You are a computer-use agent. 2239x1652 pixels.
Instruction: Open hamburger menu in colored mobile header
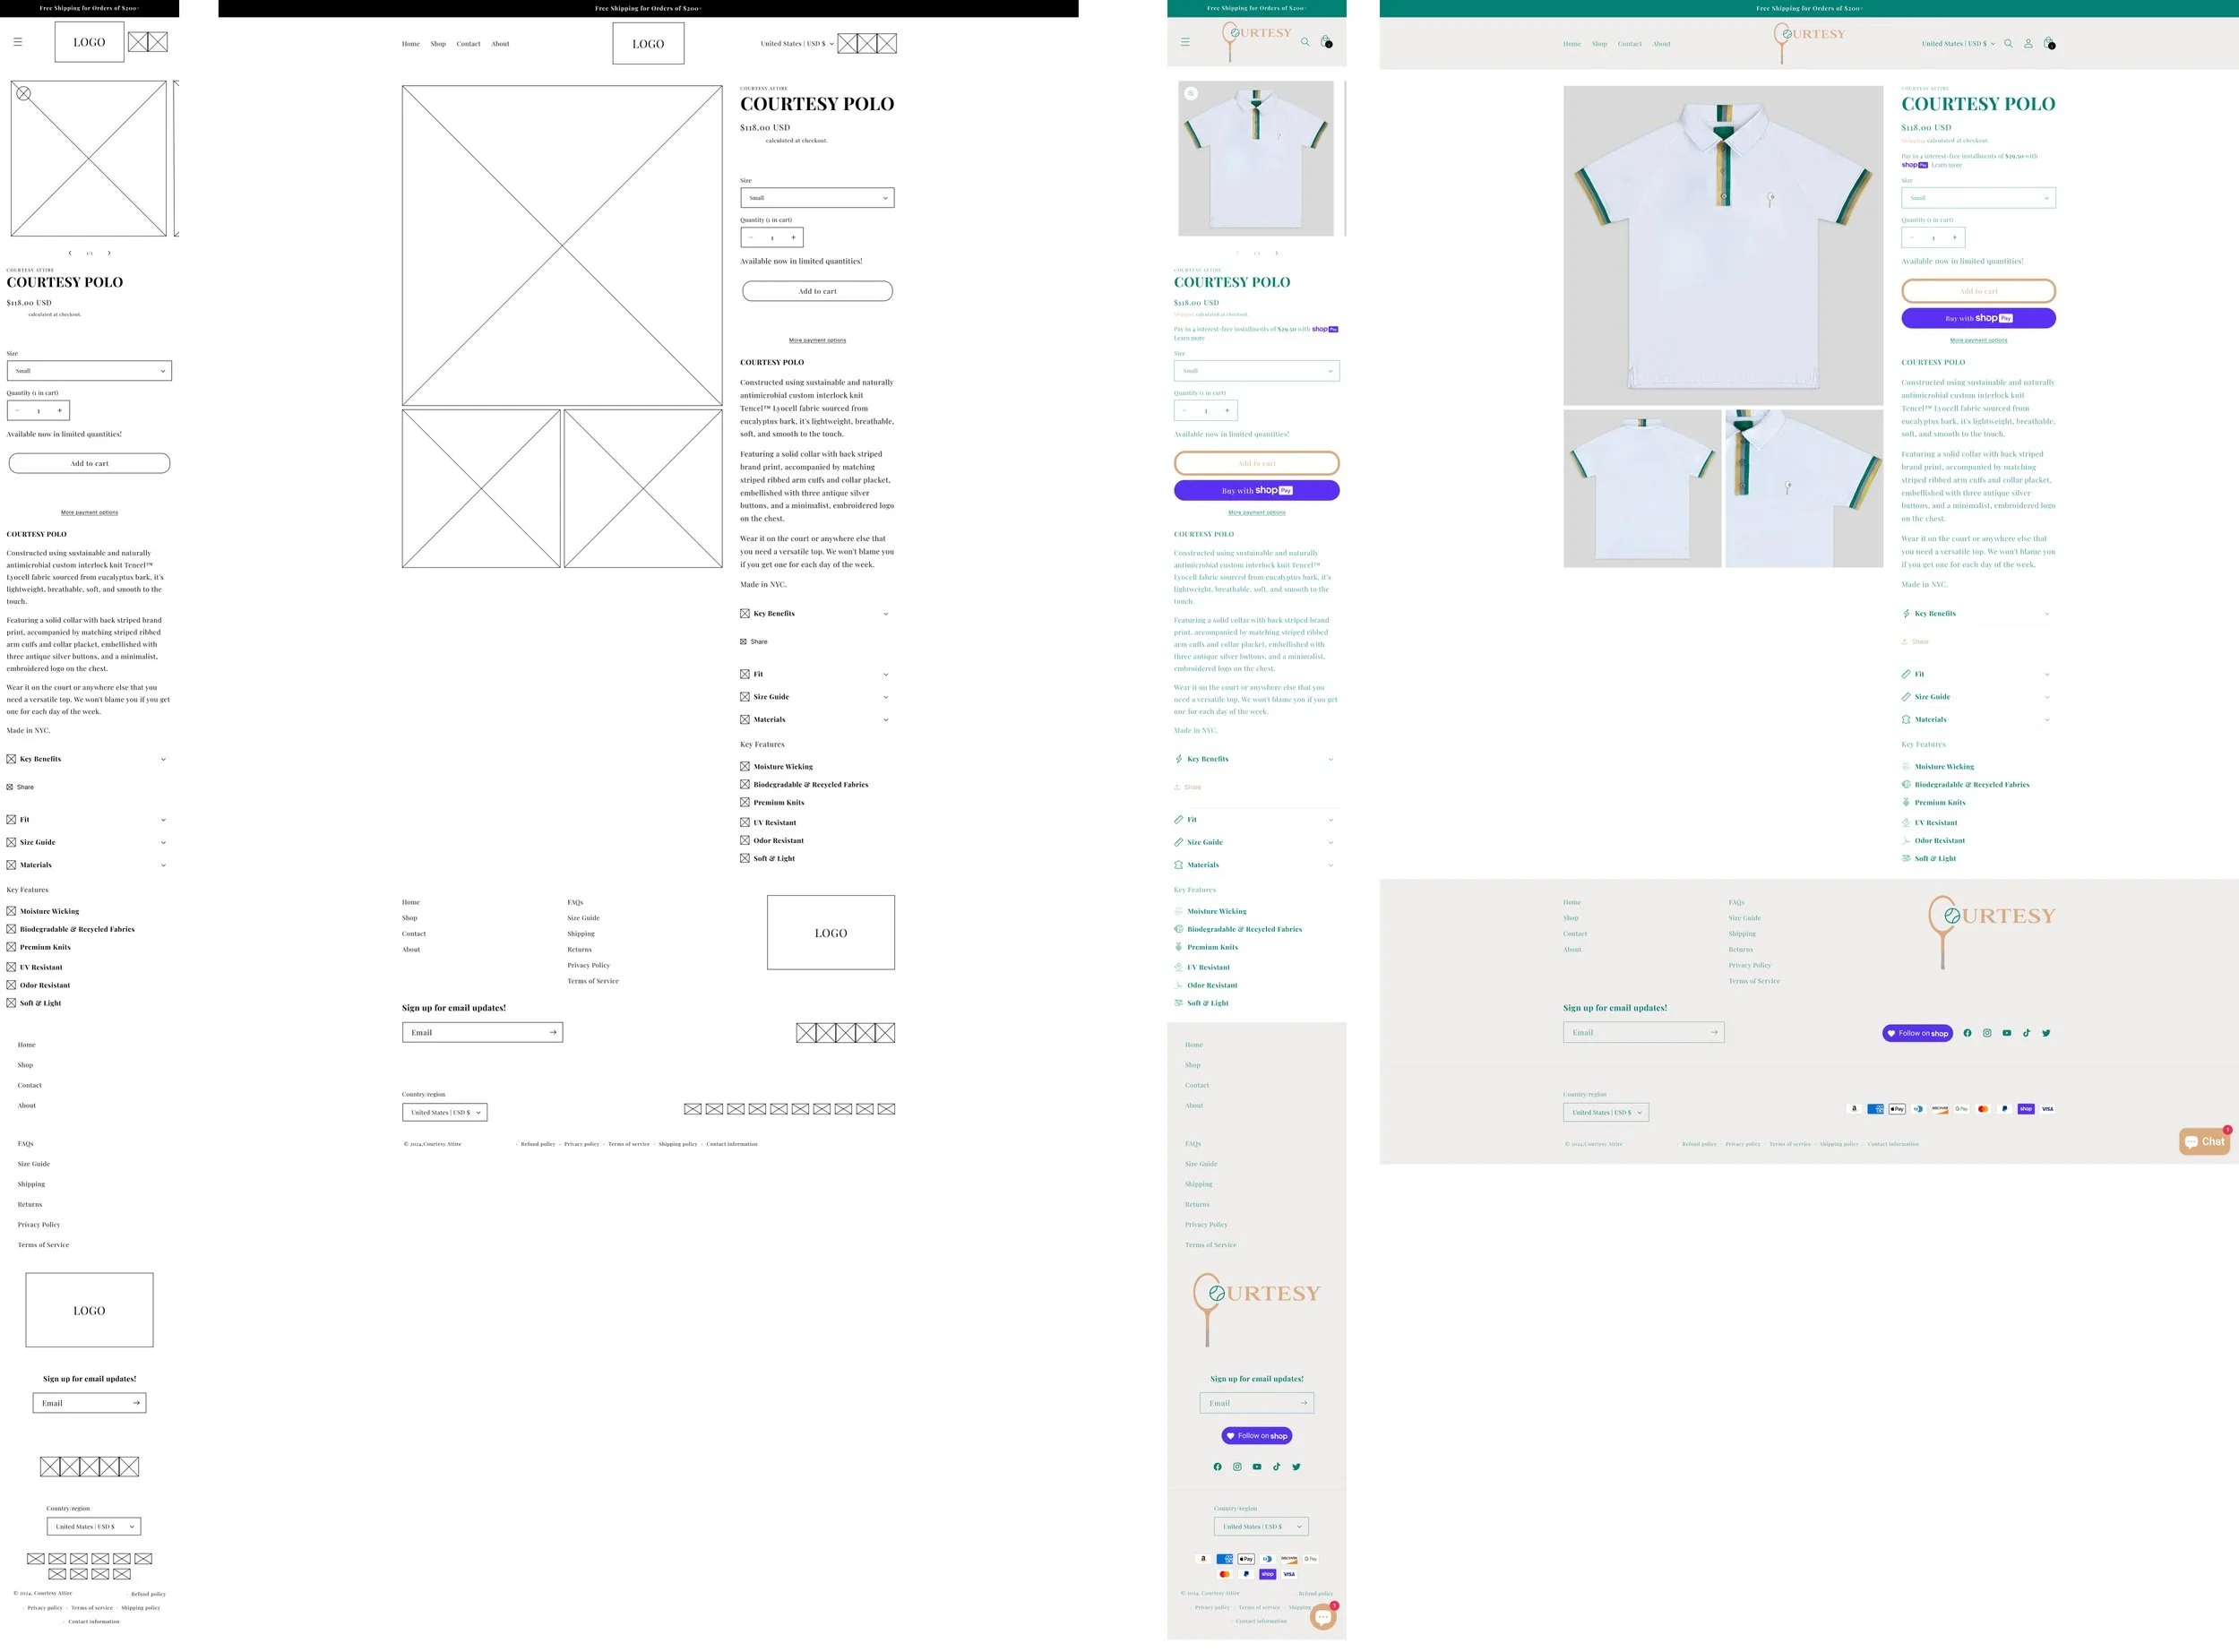1185,42
